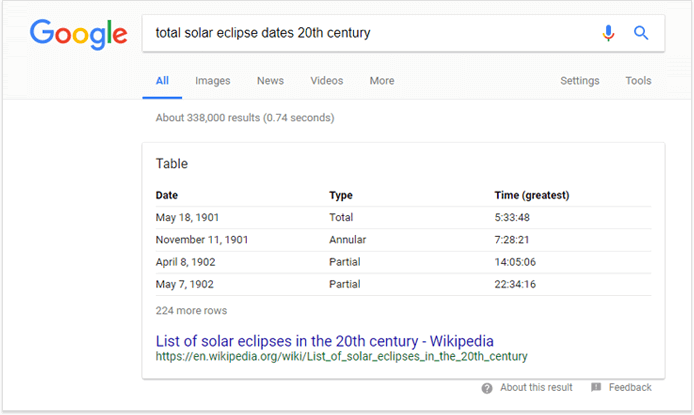Click the Feedback flag icon

pyautogui.click(x=596, y=387)
